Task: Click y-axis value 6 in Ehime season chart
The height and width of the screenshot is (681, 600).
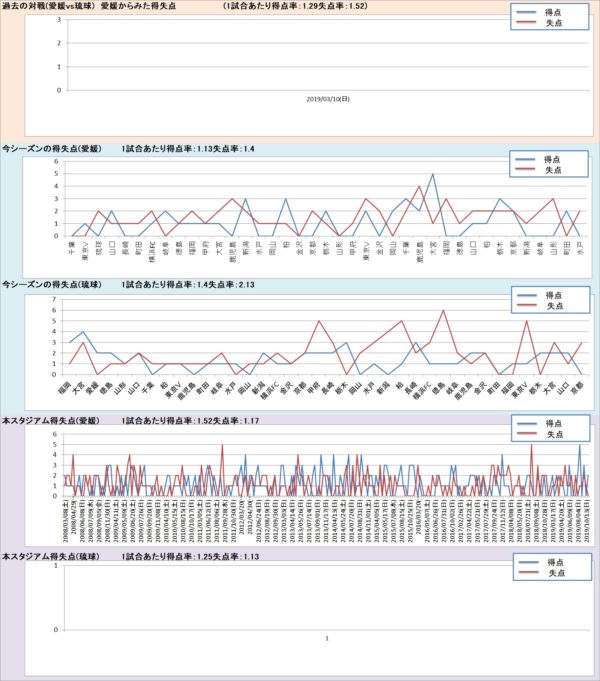Action: point(56,161)
